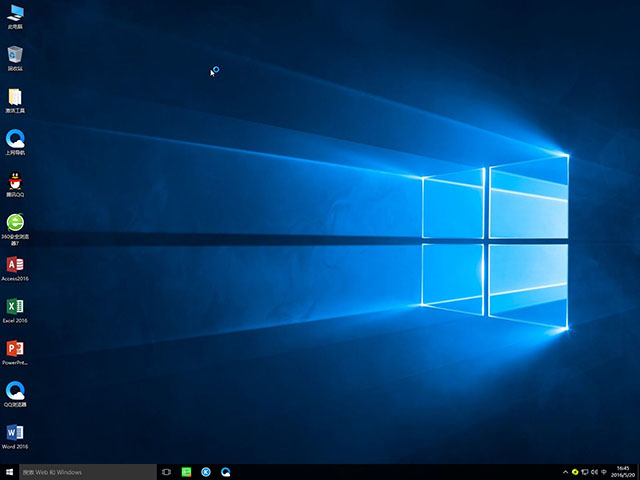Open the volume speaker icon in the tray
The width and height of the screenshot is (640, 480).
(595, 471)
